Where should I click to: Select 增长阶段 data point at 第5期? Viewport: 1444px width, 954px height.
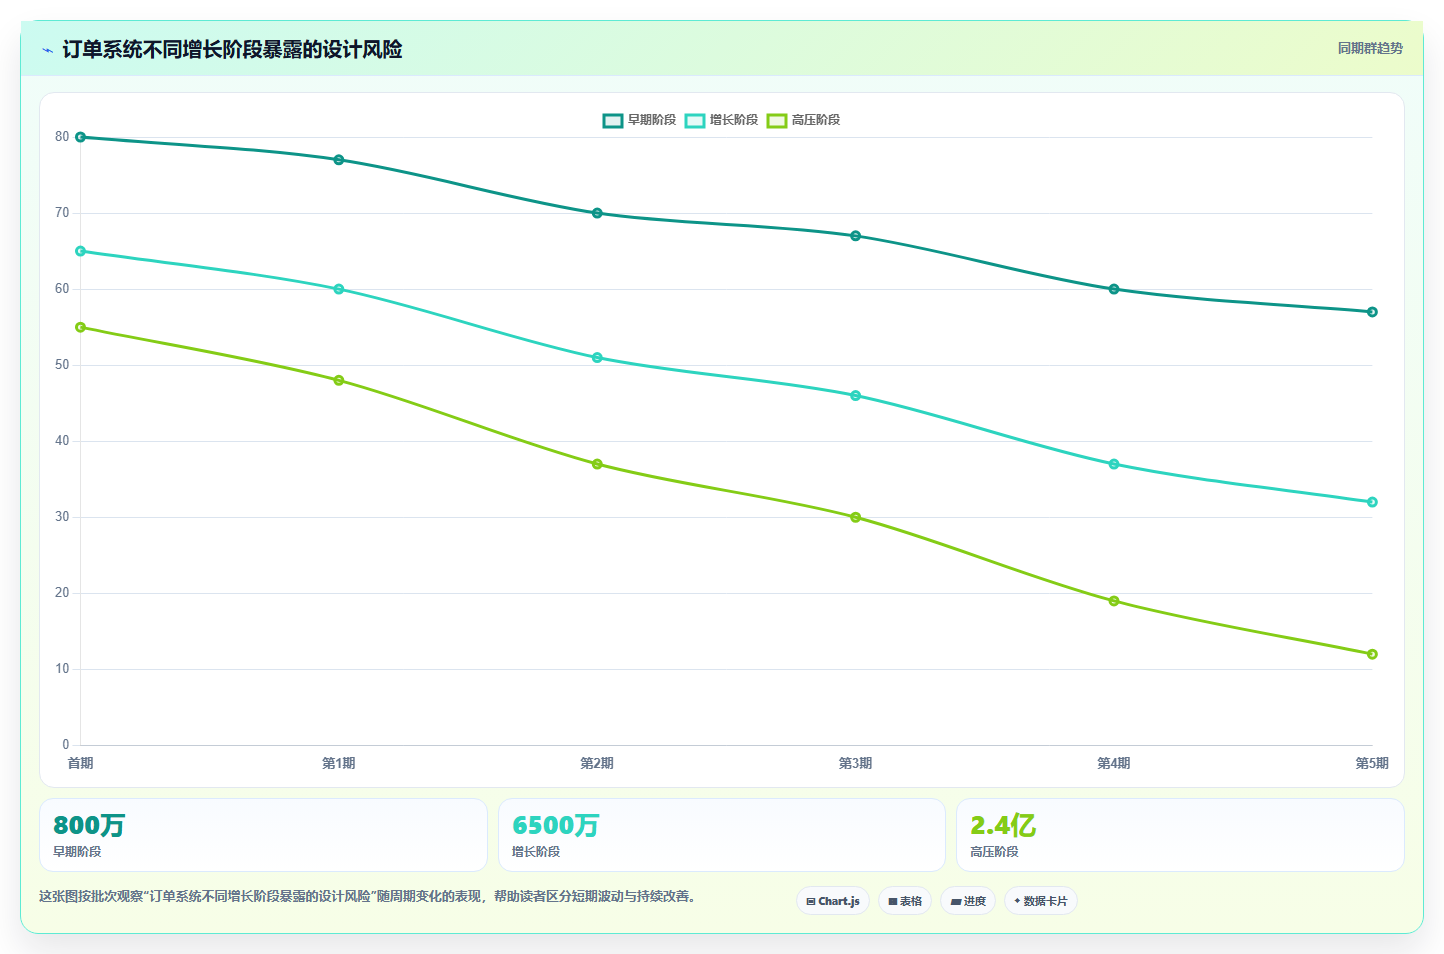point(1372,502)
